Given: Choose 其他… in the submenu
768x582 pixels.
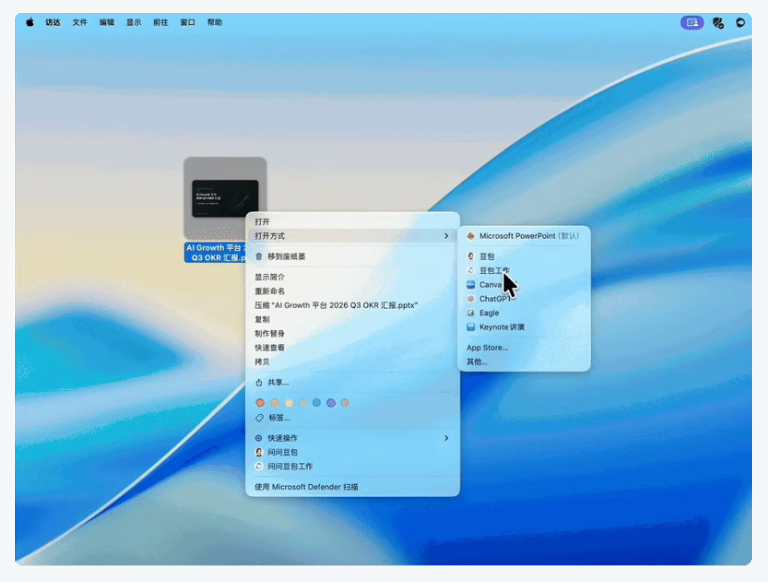Looking at the screenshot, I should click(524, 362).
